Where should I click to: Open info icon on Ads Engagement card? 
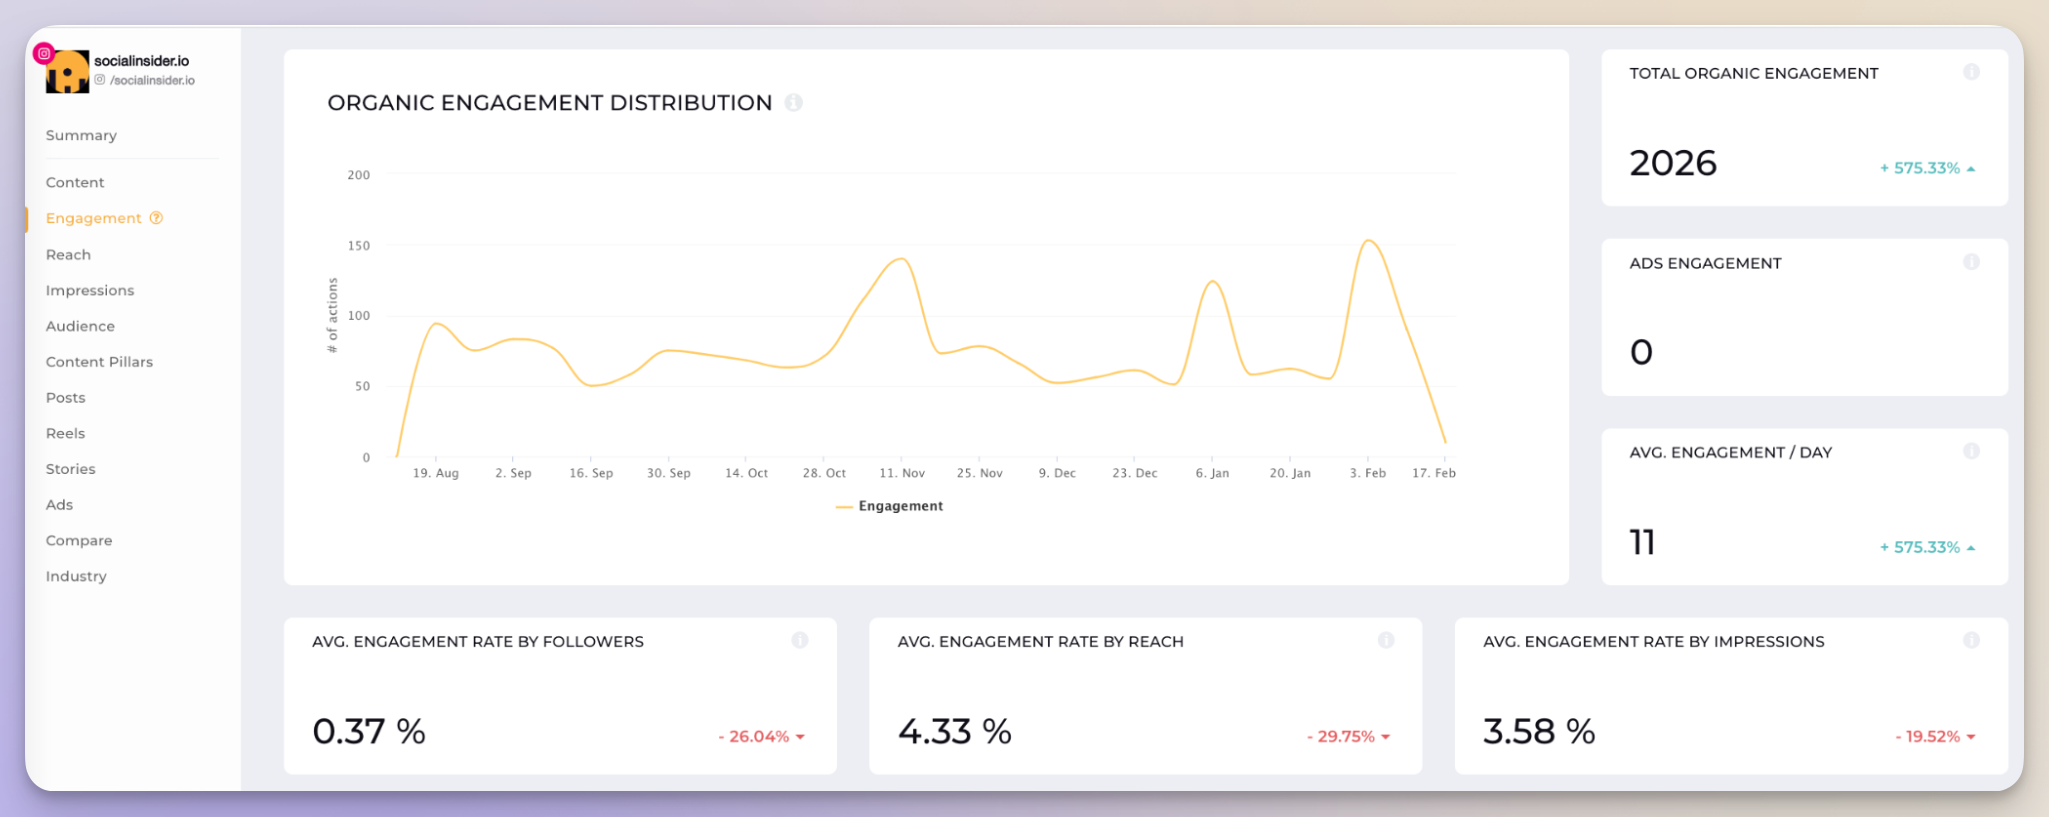1971,262
